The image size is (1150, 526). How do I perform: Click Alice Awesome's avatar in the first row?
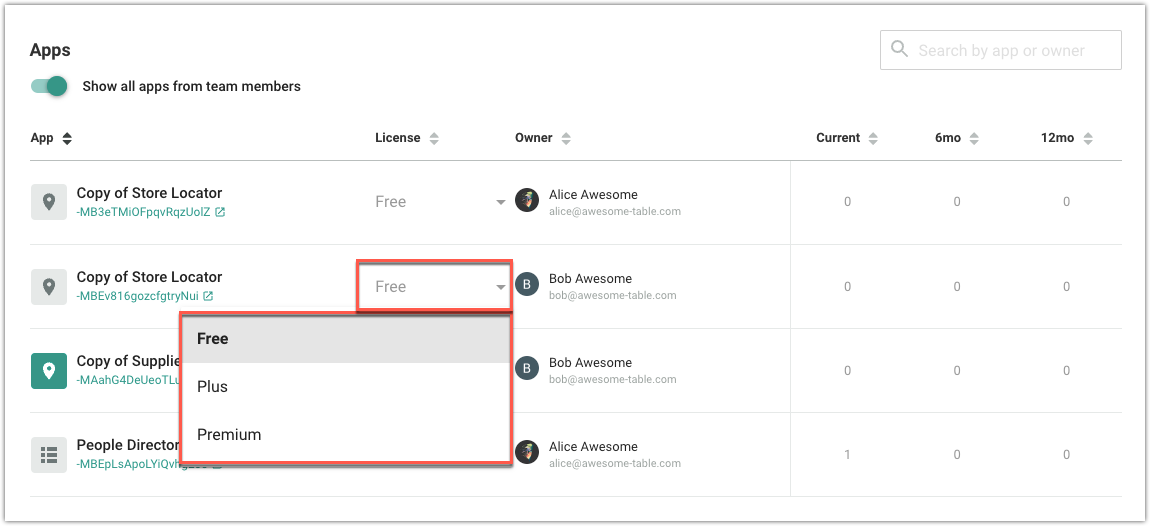(527, 201)
